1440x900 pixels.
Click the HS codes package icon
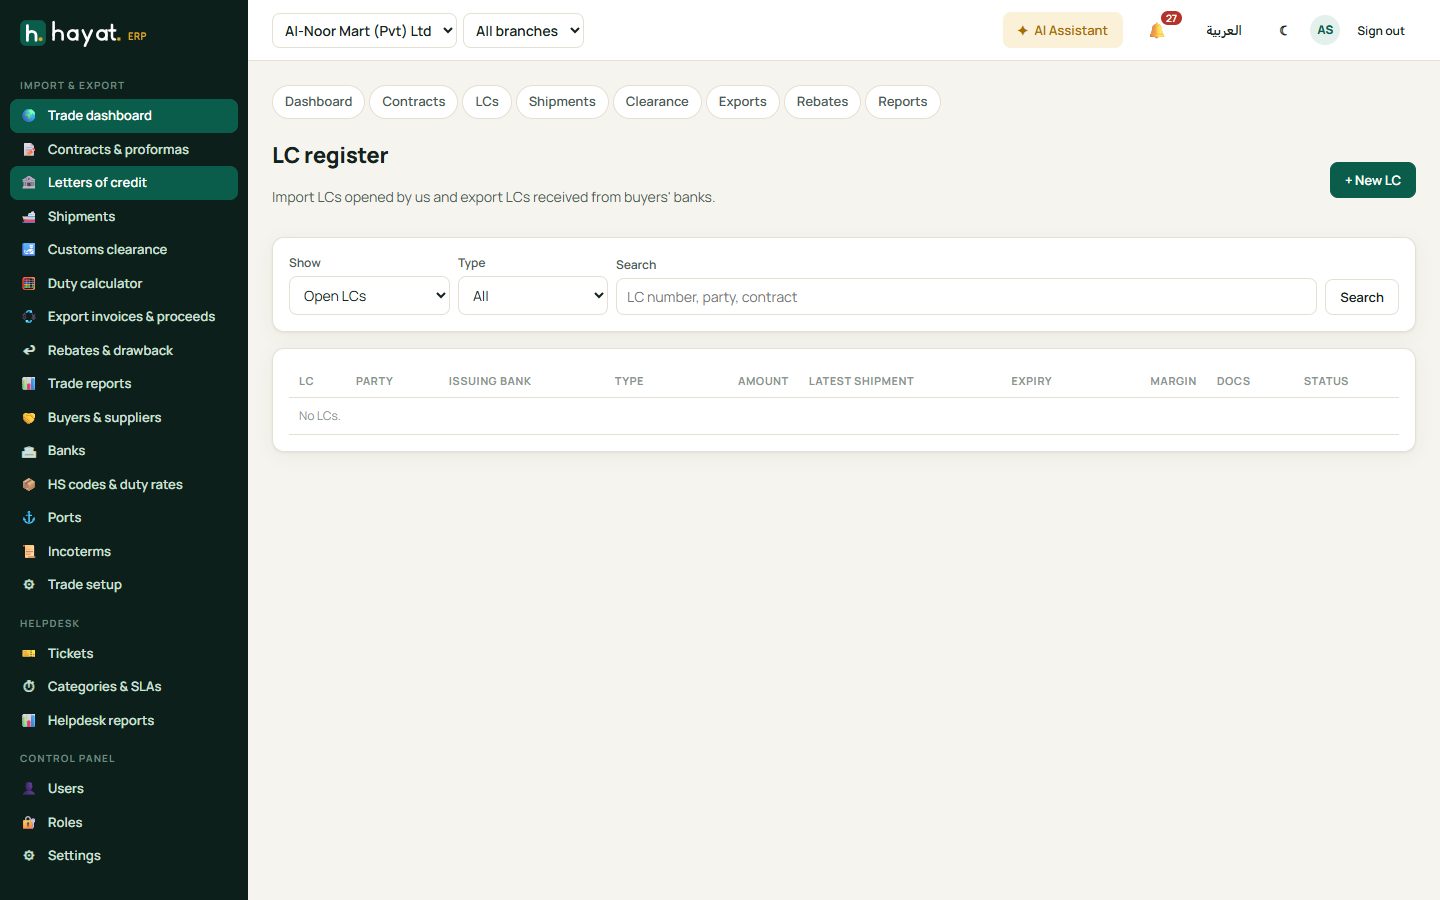pyautogui.click(x=29, y=485)
